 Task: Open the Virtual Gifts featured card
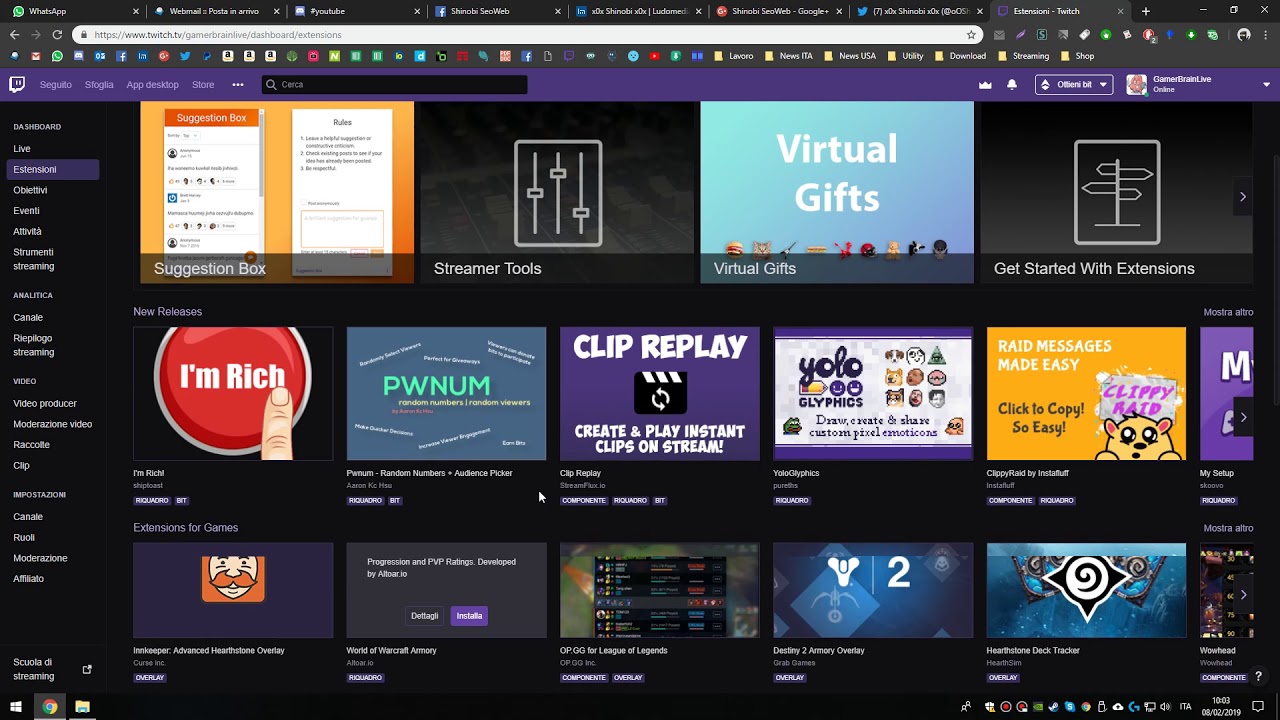coord(837,192)
